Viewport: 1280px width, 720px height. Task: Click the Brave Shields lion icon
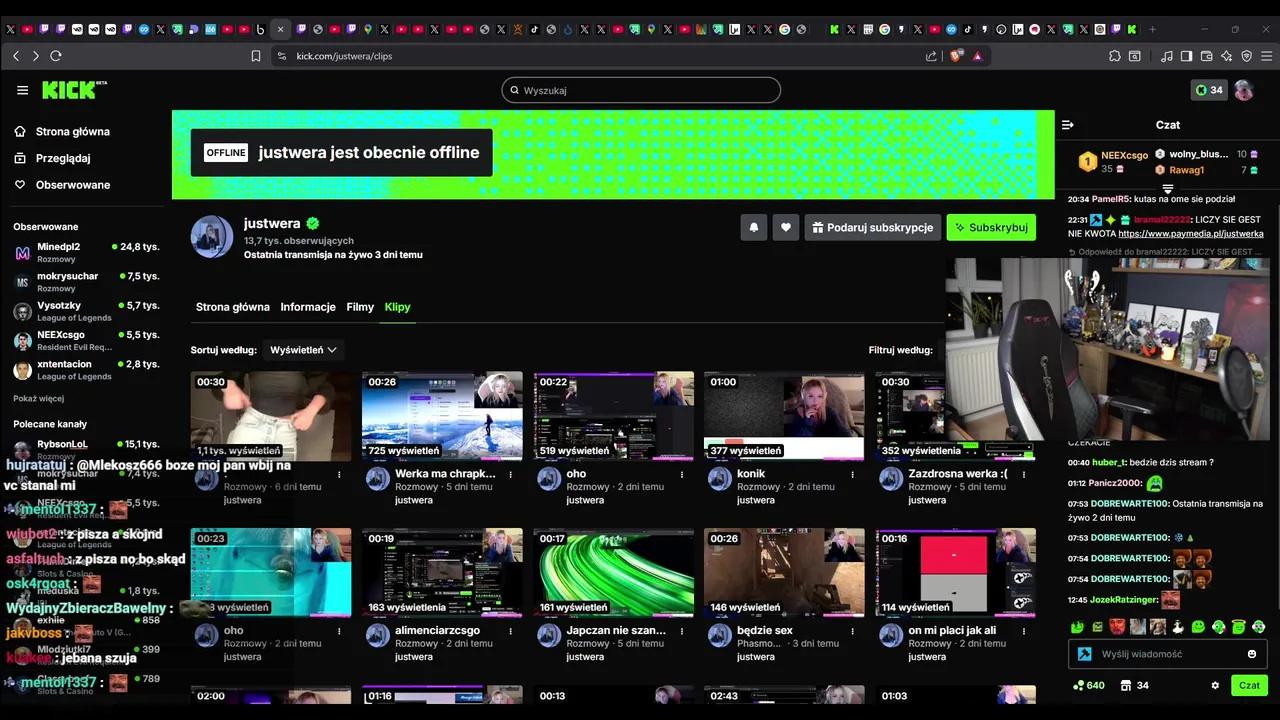957,56
